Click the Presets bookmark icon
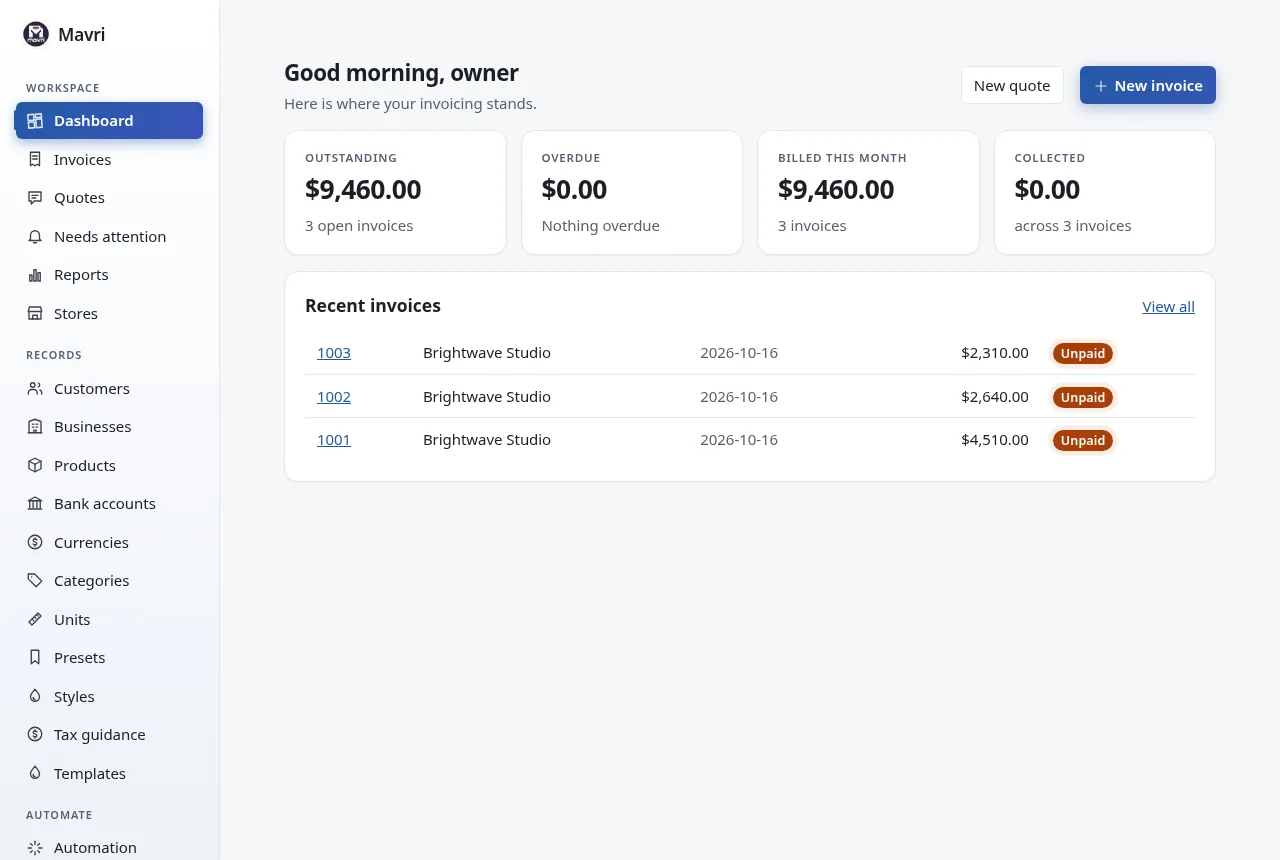 (x=35, y=658)
